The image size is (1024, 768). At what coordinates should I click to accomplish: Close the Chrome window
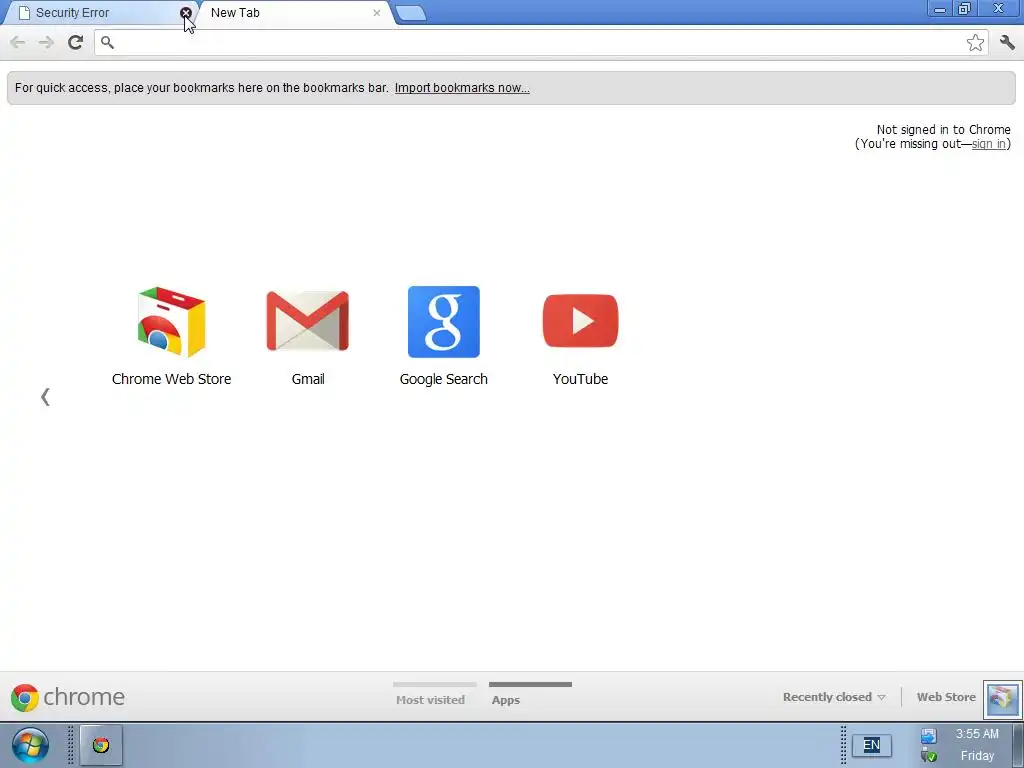click(x=999, y=9)
